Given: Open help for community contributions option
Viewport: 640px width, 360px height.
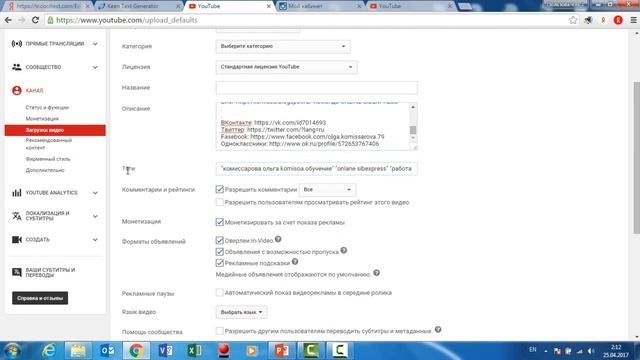Looking at the screenshot, I should point(438,329).
